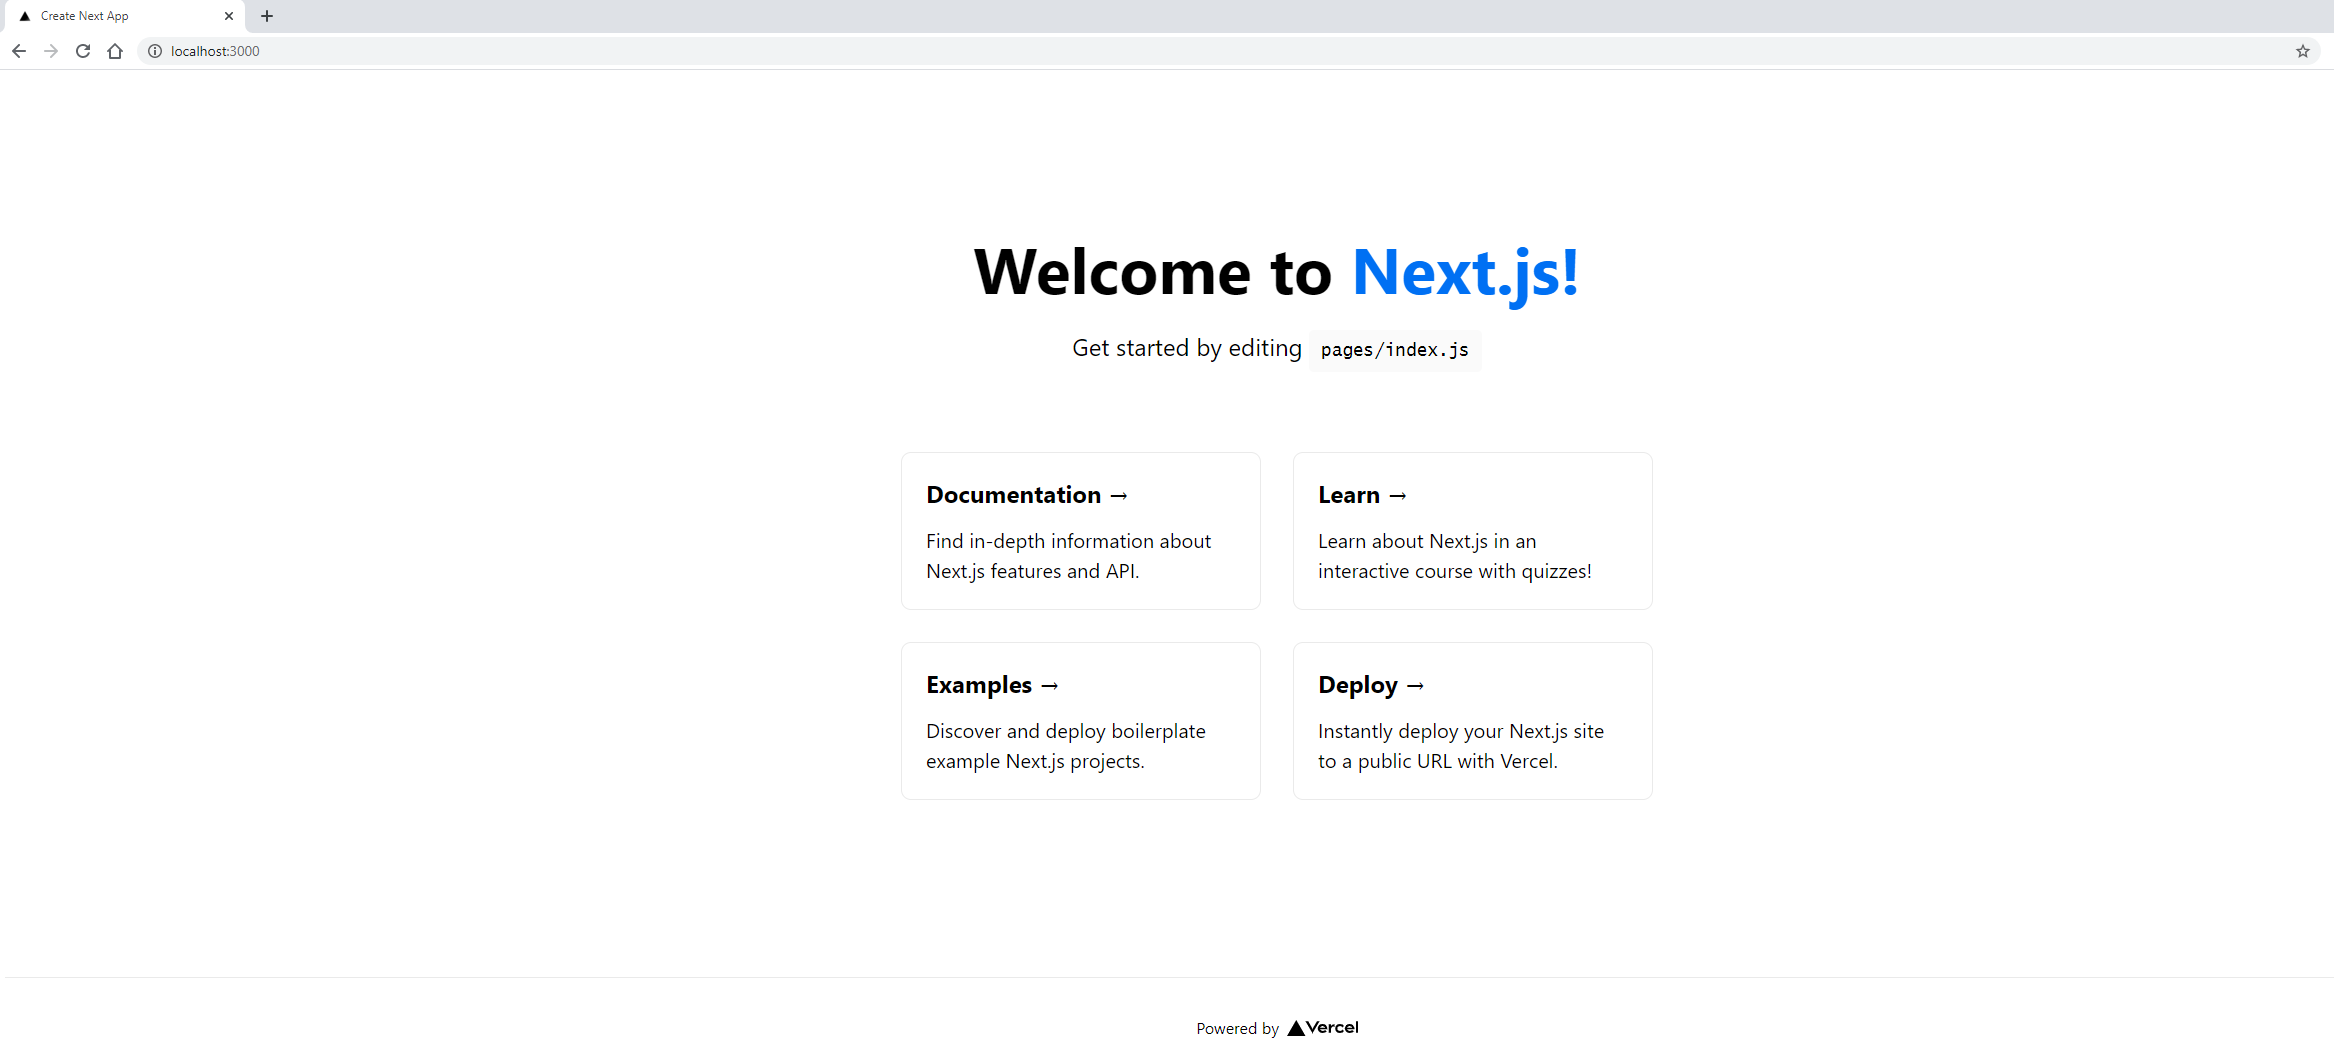Screen dimensions: 2334x1055
Task: Click the Next.js triangle favicon on tab
Action: tap(25, 16)
